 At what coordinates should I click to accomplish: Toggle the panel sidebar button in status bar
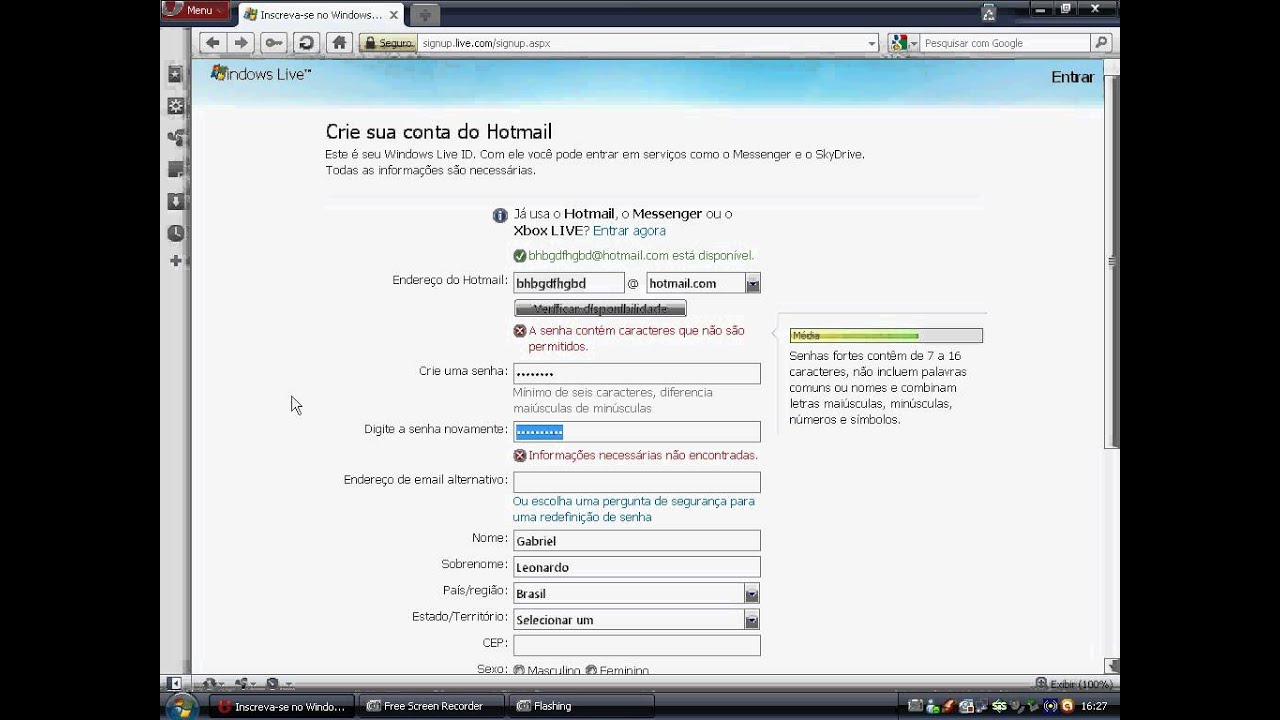pos(175,684)
